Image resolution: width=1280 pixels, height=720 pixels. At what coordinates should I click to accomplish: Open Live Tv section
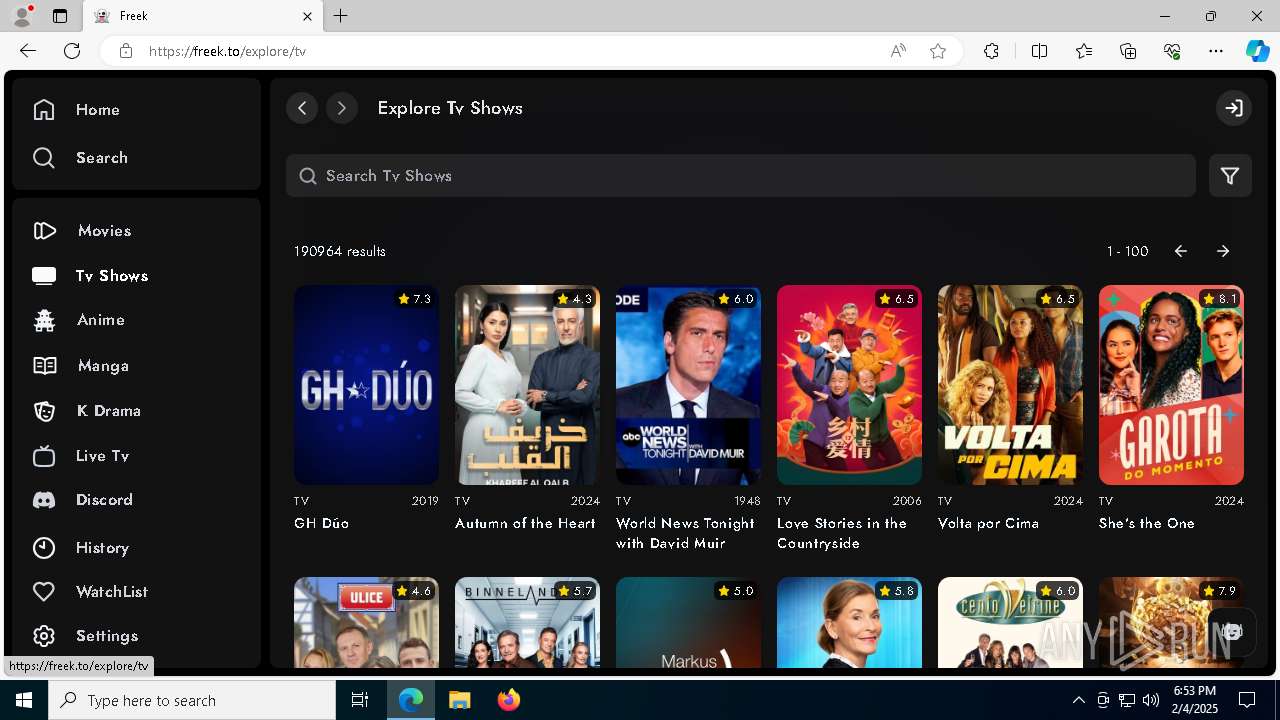click(x=80, y=456)
